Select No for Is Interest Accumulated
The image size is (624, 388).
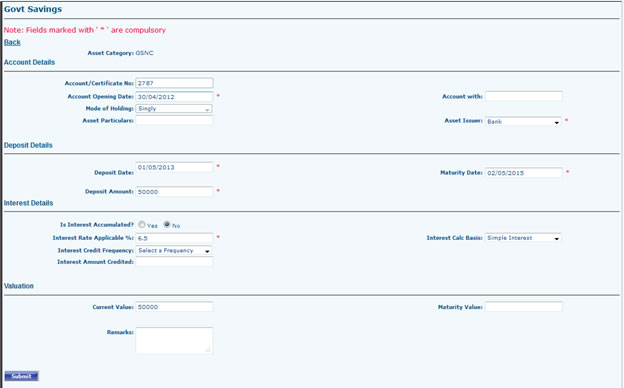(167, 224)
